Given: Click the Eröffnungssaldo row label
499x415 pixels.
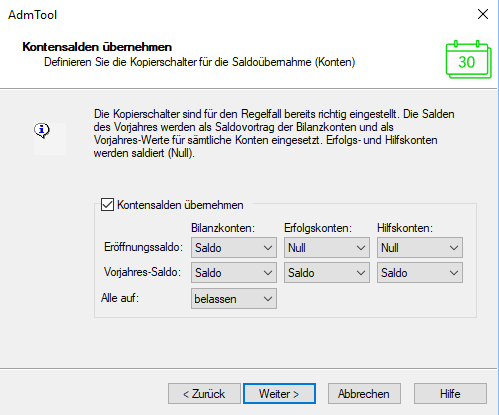Looking at the screenshot, I should tap(143, 247).
